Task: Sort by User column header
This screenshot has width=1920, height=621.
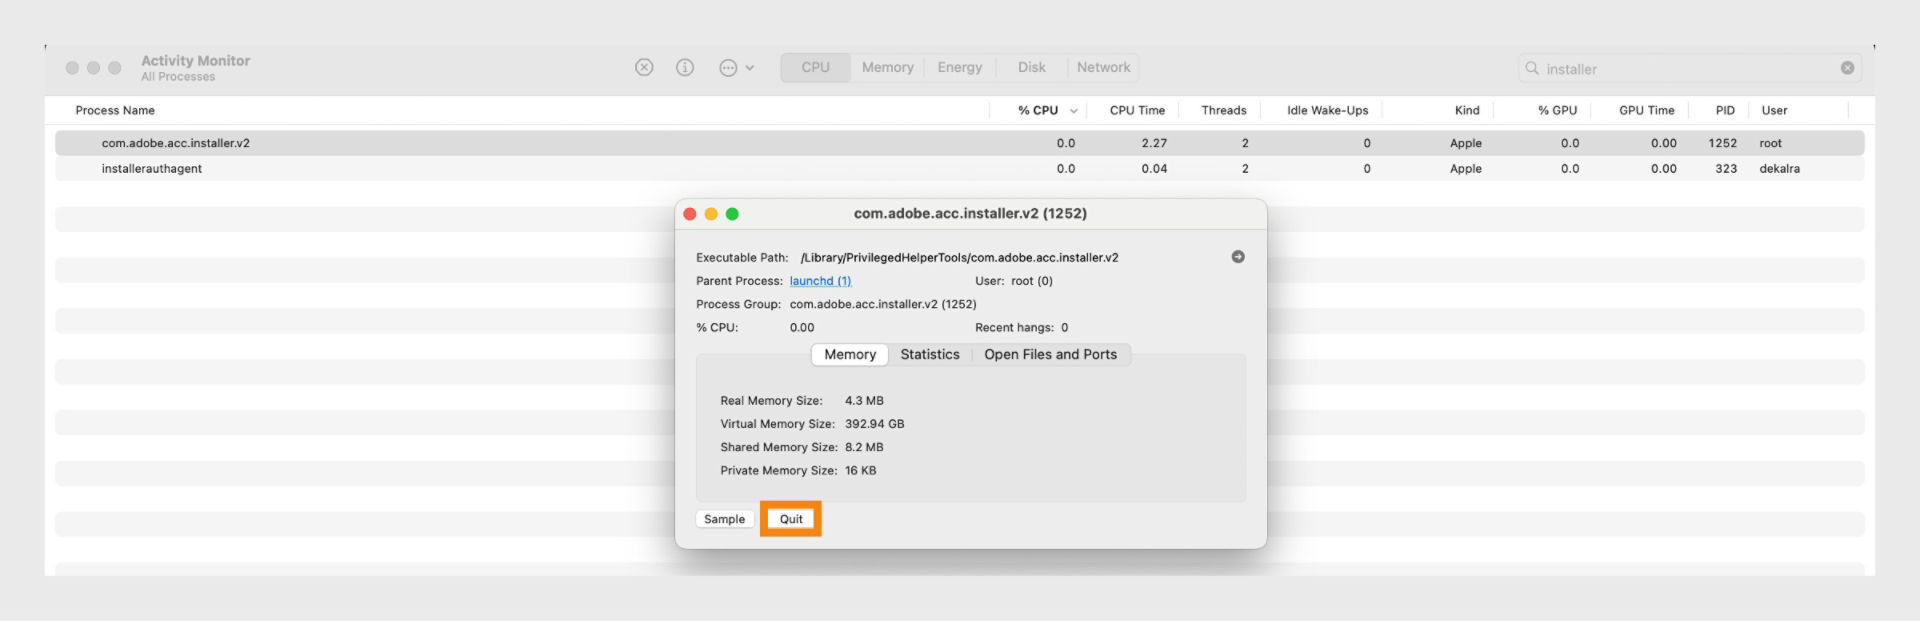Action: coord(1774,110)
